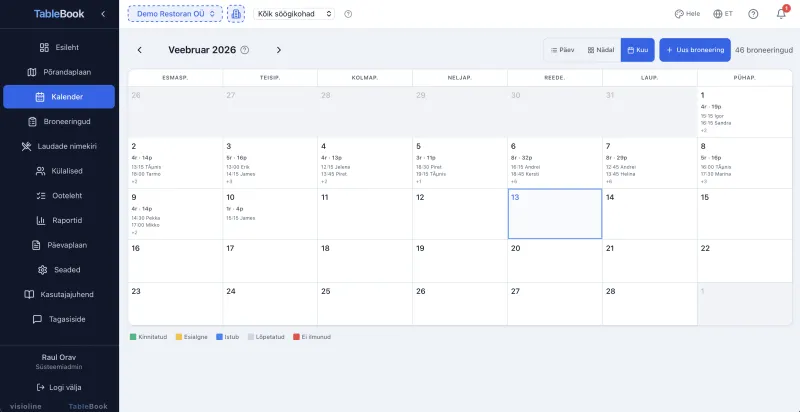Create new booking with Uus broneering
Image resolution: width=800 pixels, height=412 pixels.
click(695, 50)
